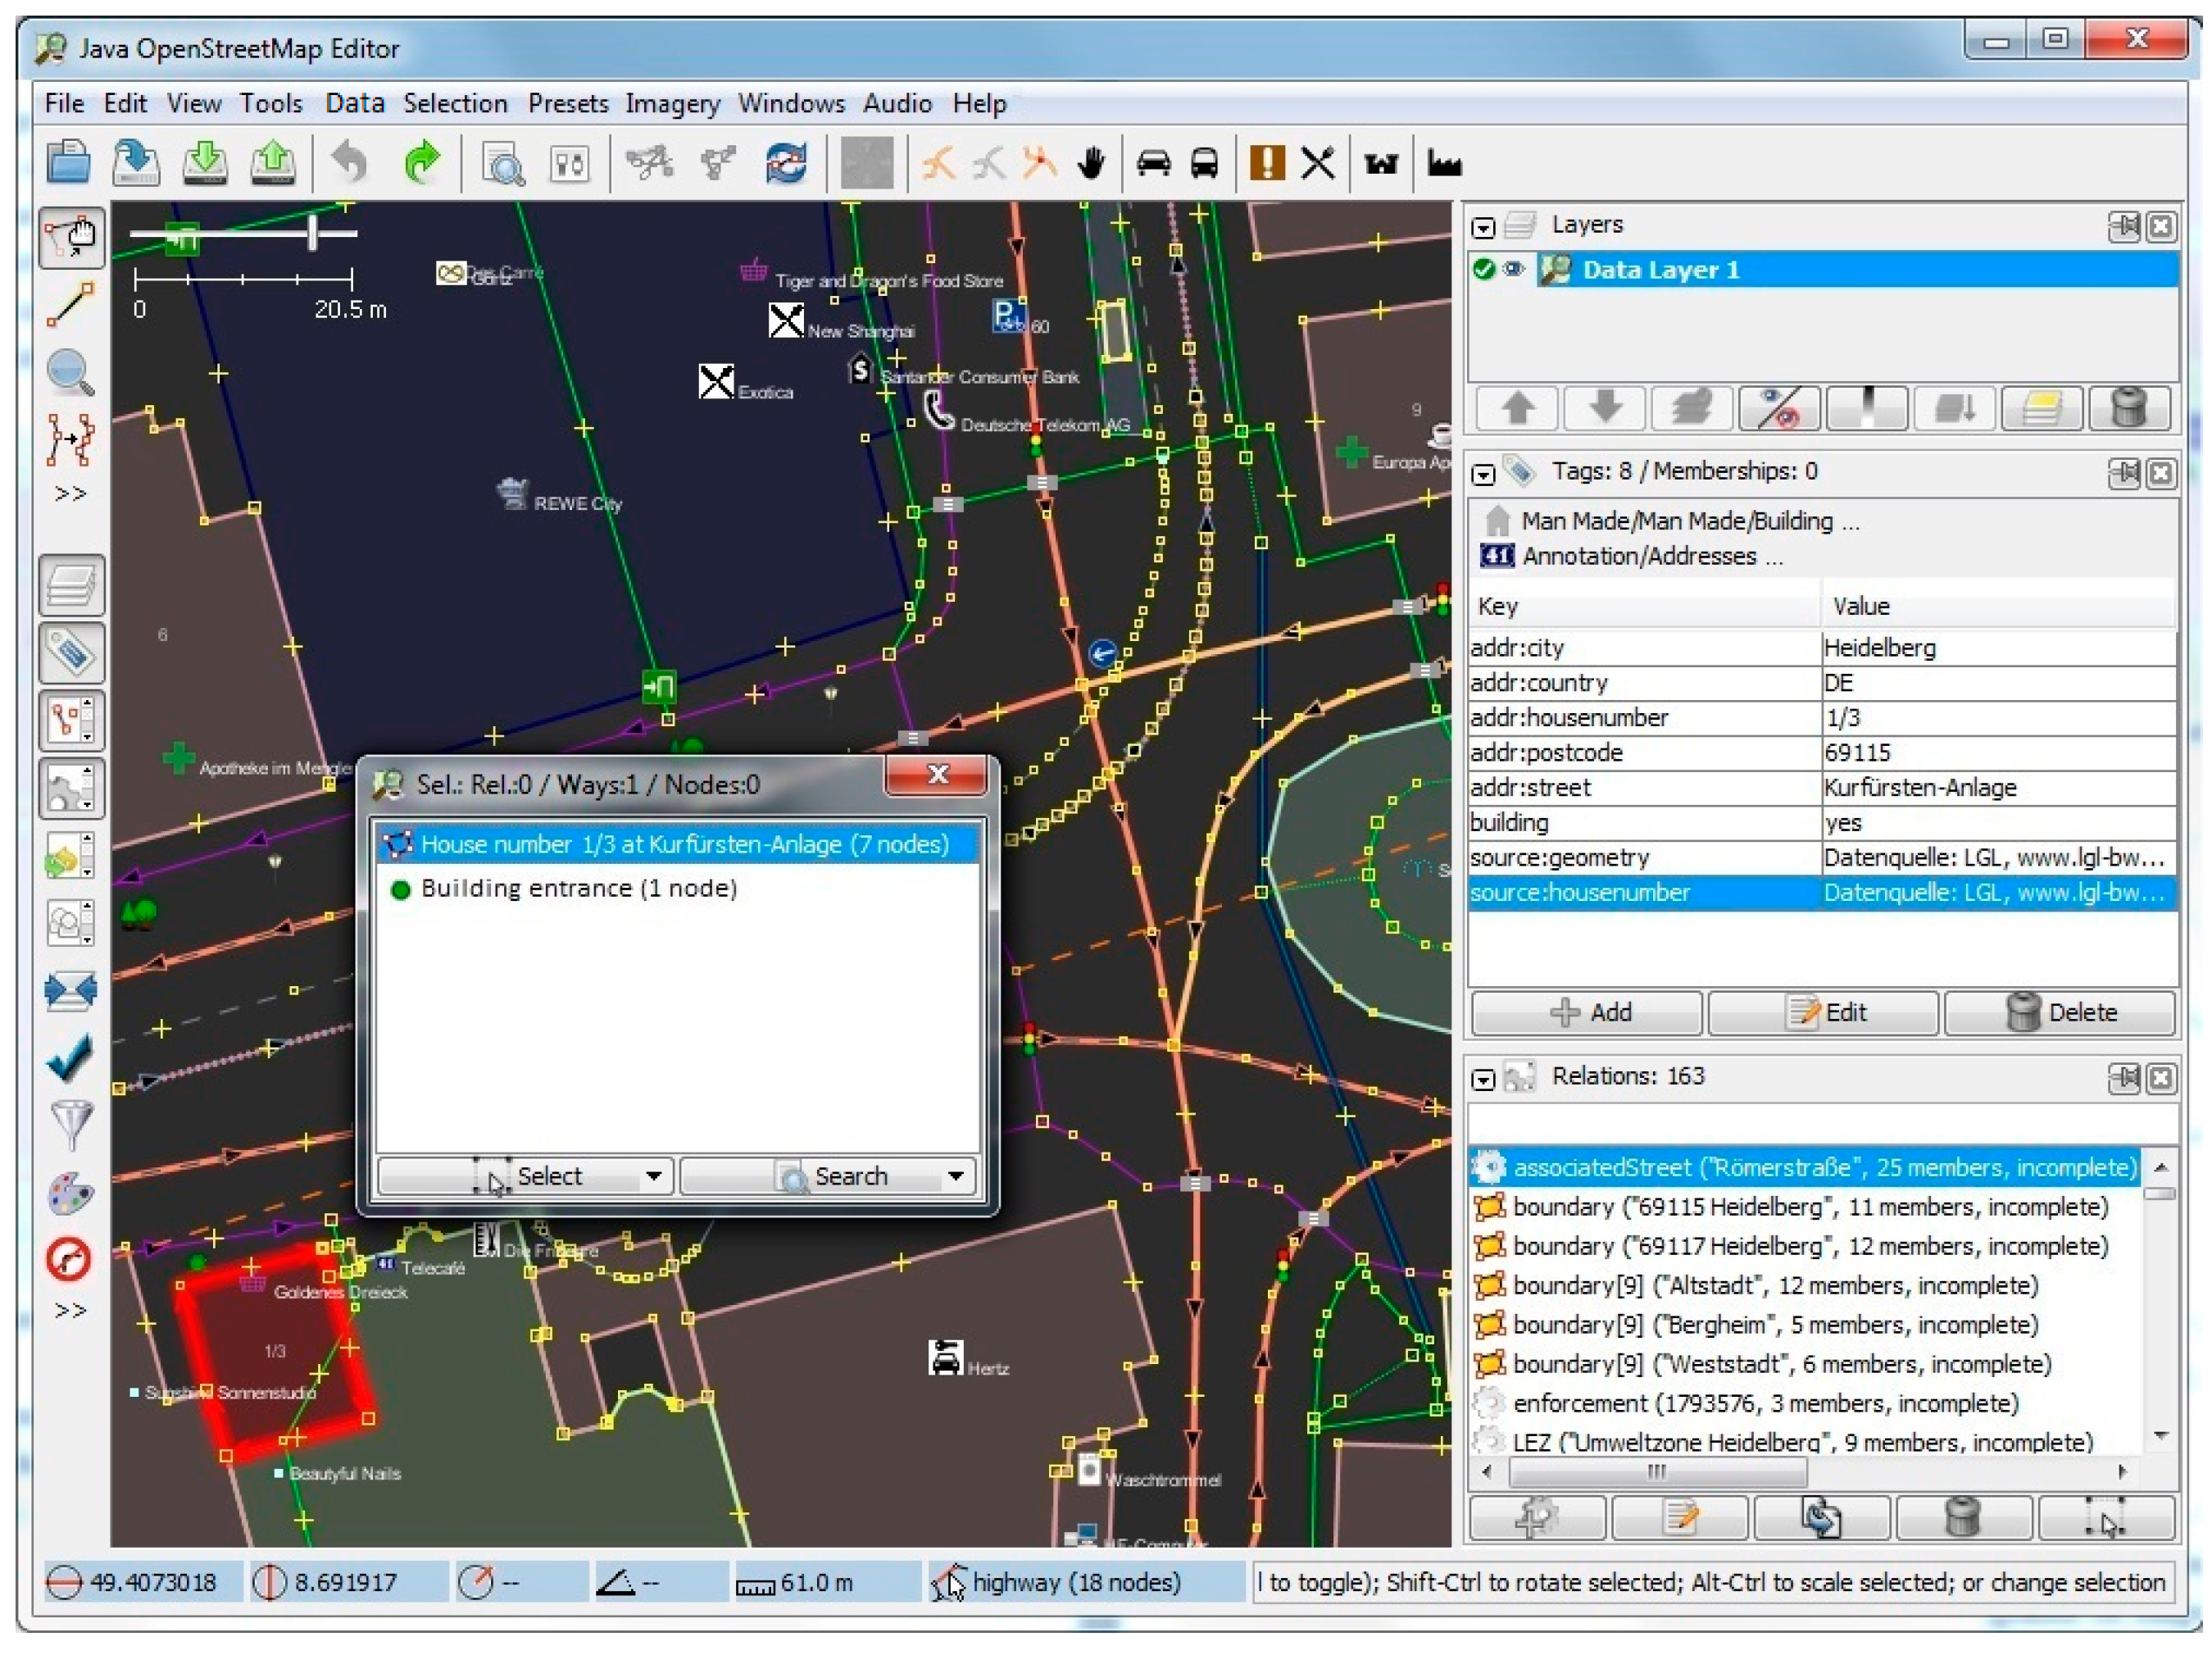Open the Audio menu
The width and height of the screenshot is (2212, 1655).
[x=897, y=103]
